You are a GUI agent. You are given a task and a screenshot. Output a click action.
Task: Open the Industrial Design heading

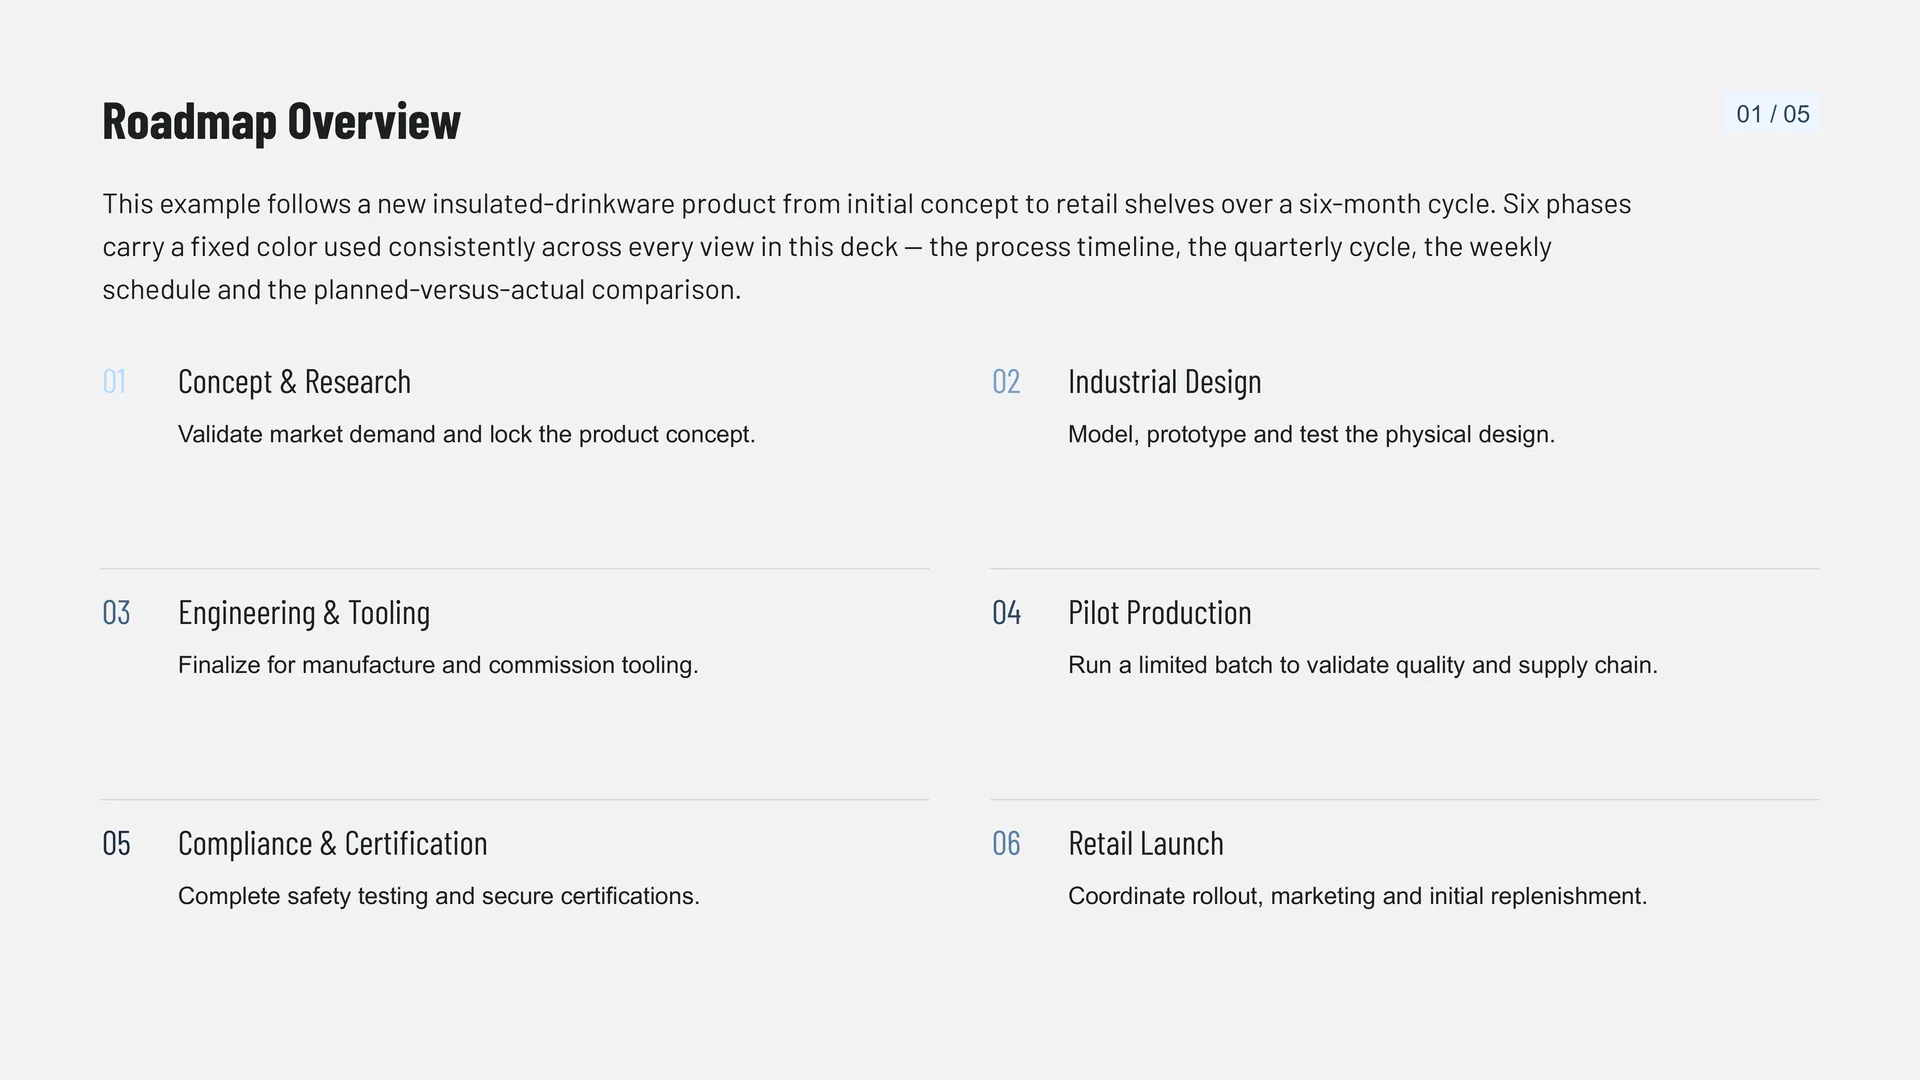pos(1164,381)
